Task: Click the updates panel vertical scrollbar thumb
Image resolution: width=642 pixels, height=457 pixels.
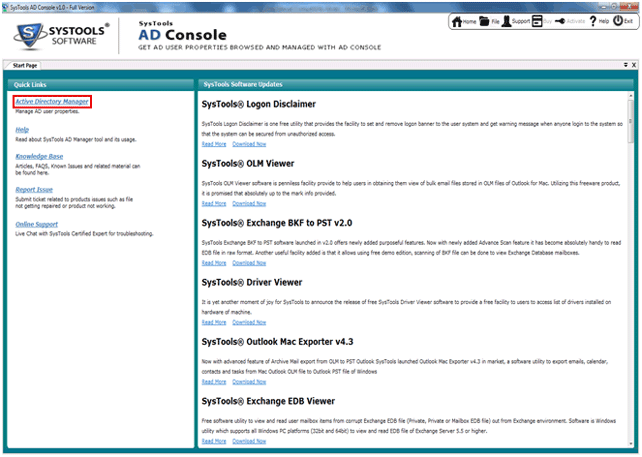Action: (631, 121)
